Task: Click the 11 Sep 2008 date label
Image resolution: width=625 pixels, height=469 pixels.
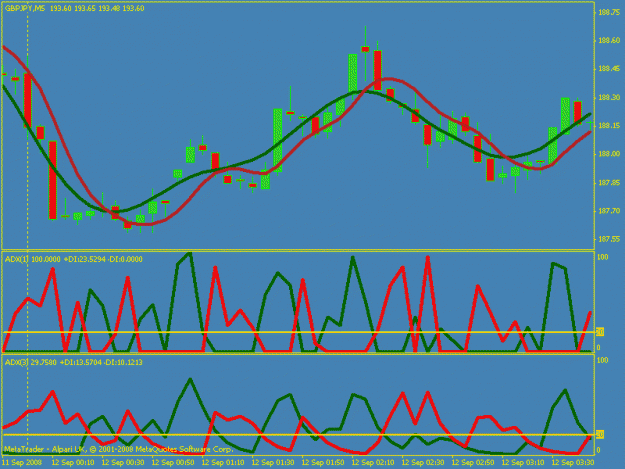Action: pos(22,463)
